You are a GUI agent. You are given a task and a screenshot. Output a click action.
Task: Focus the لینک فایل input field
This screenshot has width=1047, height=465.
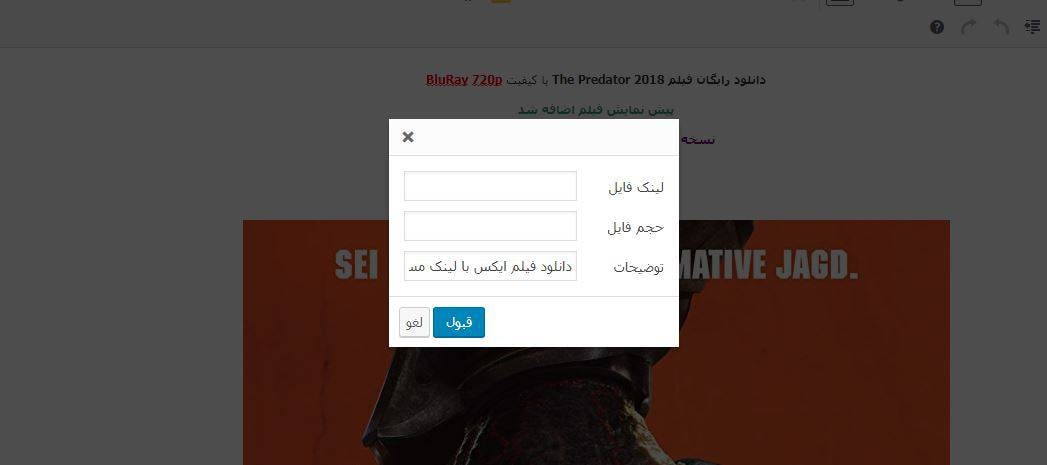[490, 186]
